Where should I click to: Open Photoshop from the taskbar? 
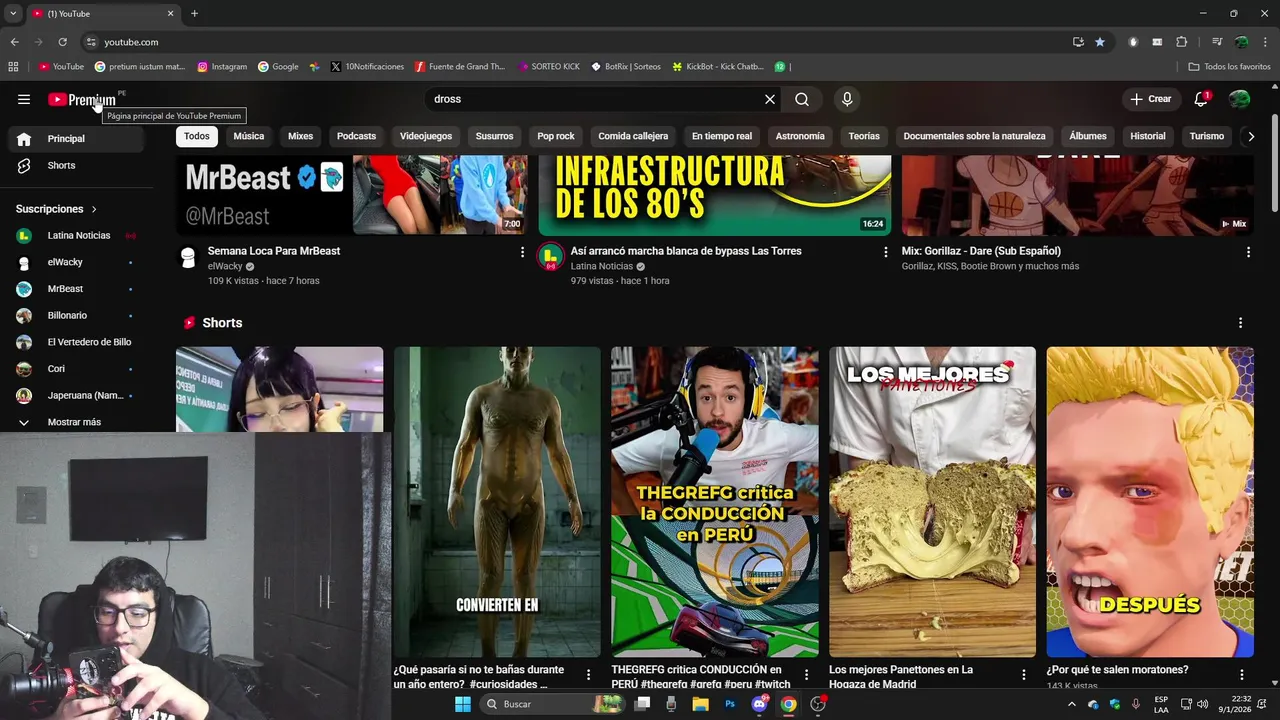[x=730, y=704]
